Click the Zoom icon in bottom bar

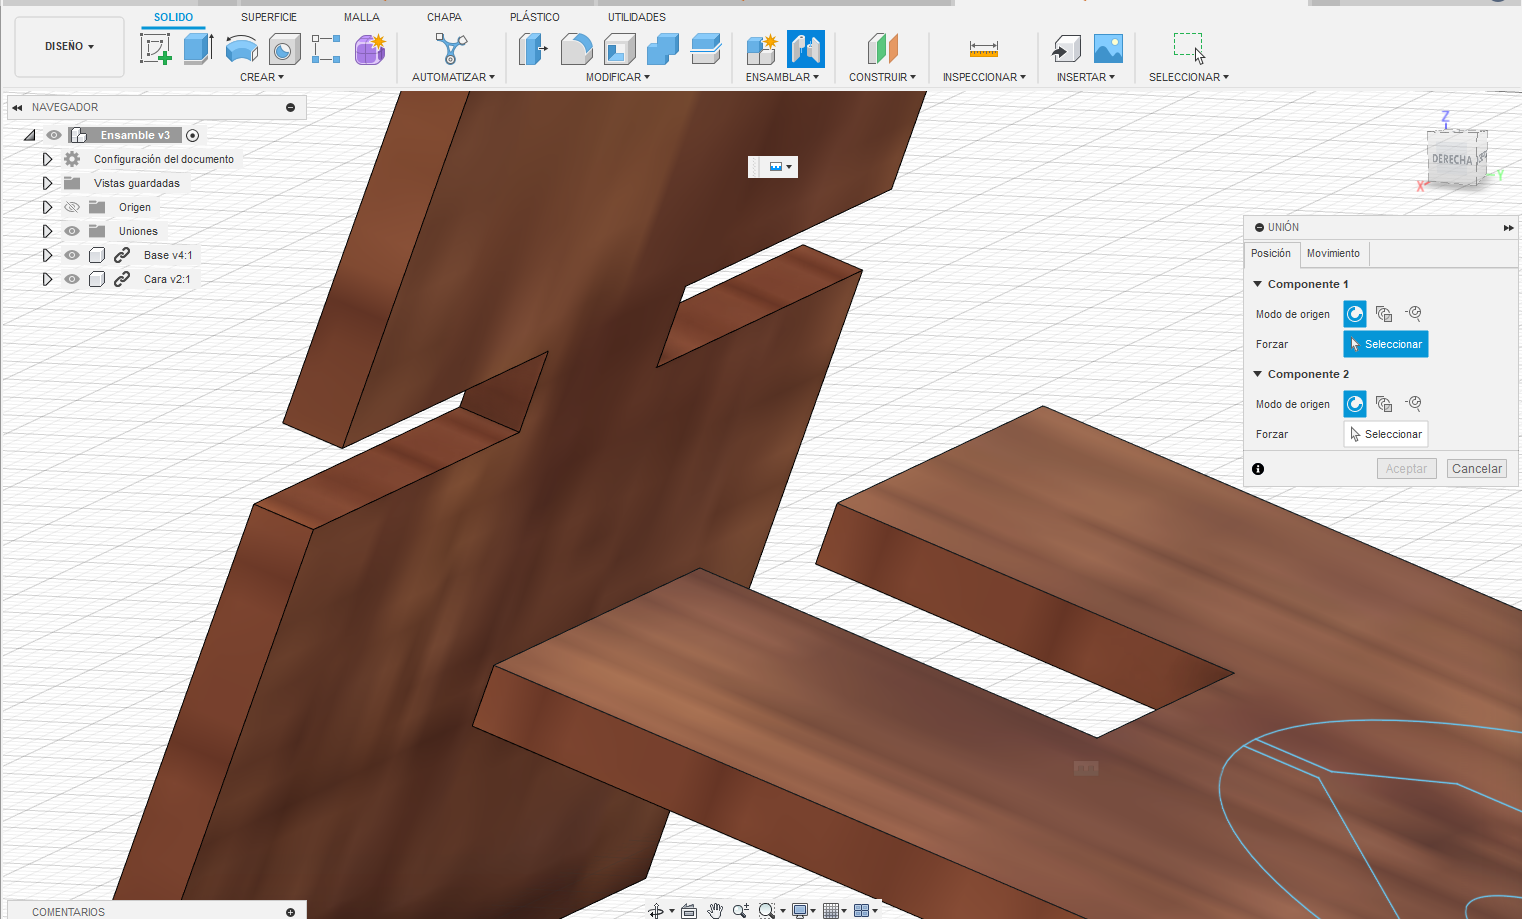click(740, 910)
